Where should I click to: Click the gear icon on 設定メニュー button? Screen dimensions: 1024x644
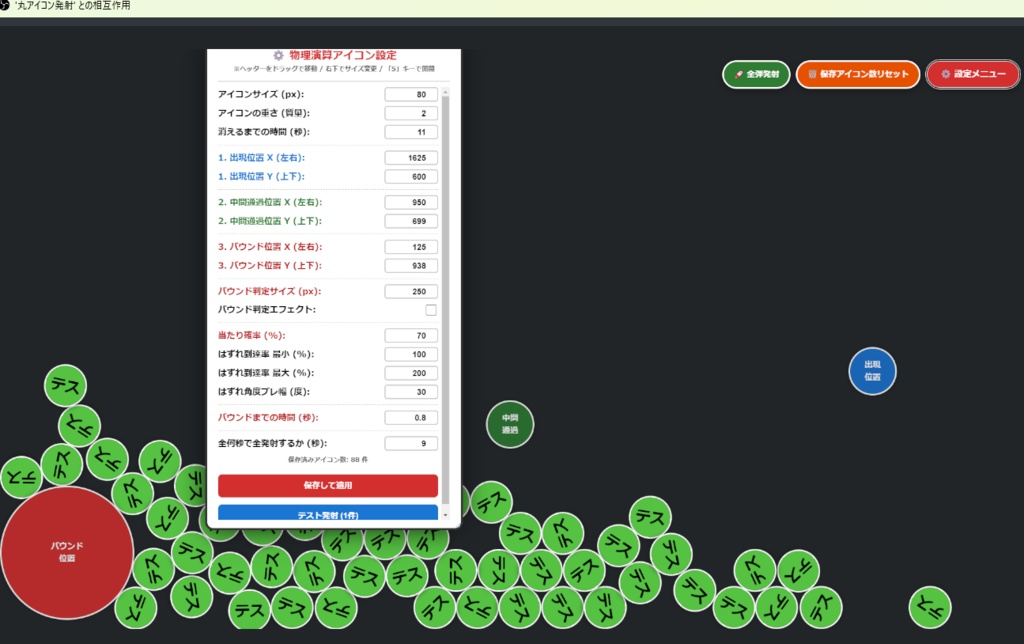click(945, 74)
